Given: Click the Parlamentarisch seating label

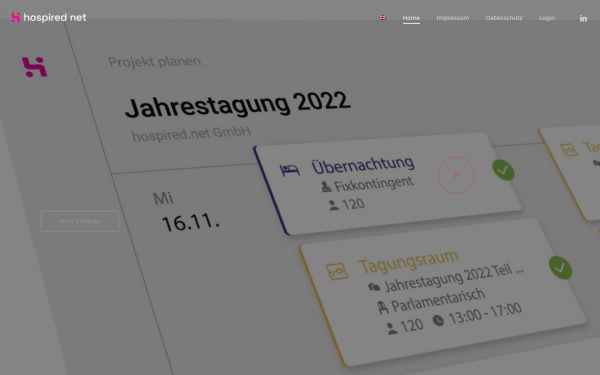Looking at the screenshot, I should [438, 301].
